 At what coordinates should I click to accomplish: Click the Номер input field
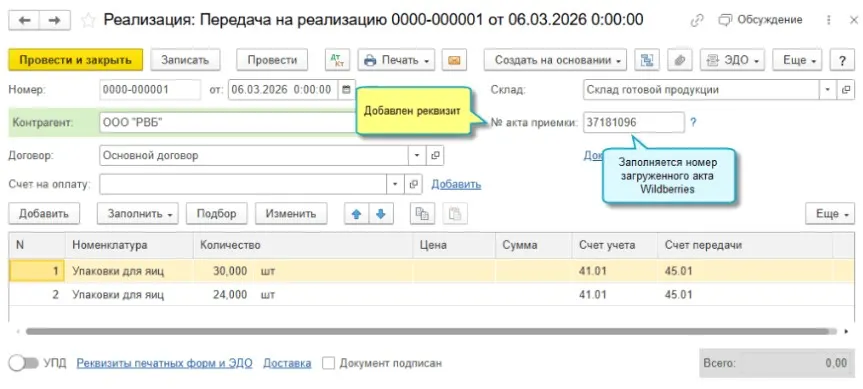click(150, 90)
